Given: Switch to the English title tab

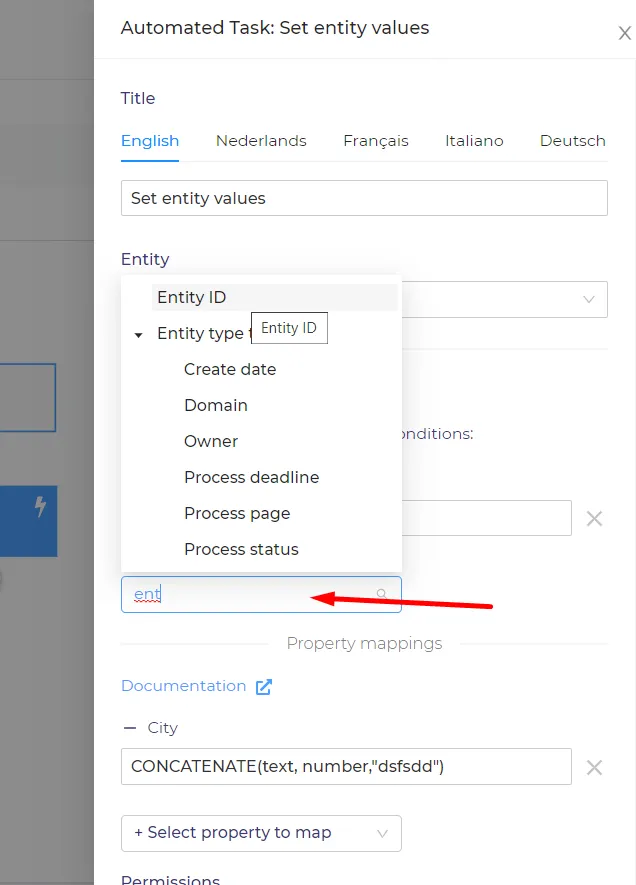Looking at the screenshot, I should (150, 141).
